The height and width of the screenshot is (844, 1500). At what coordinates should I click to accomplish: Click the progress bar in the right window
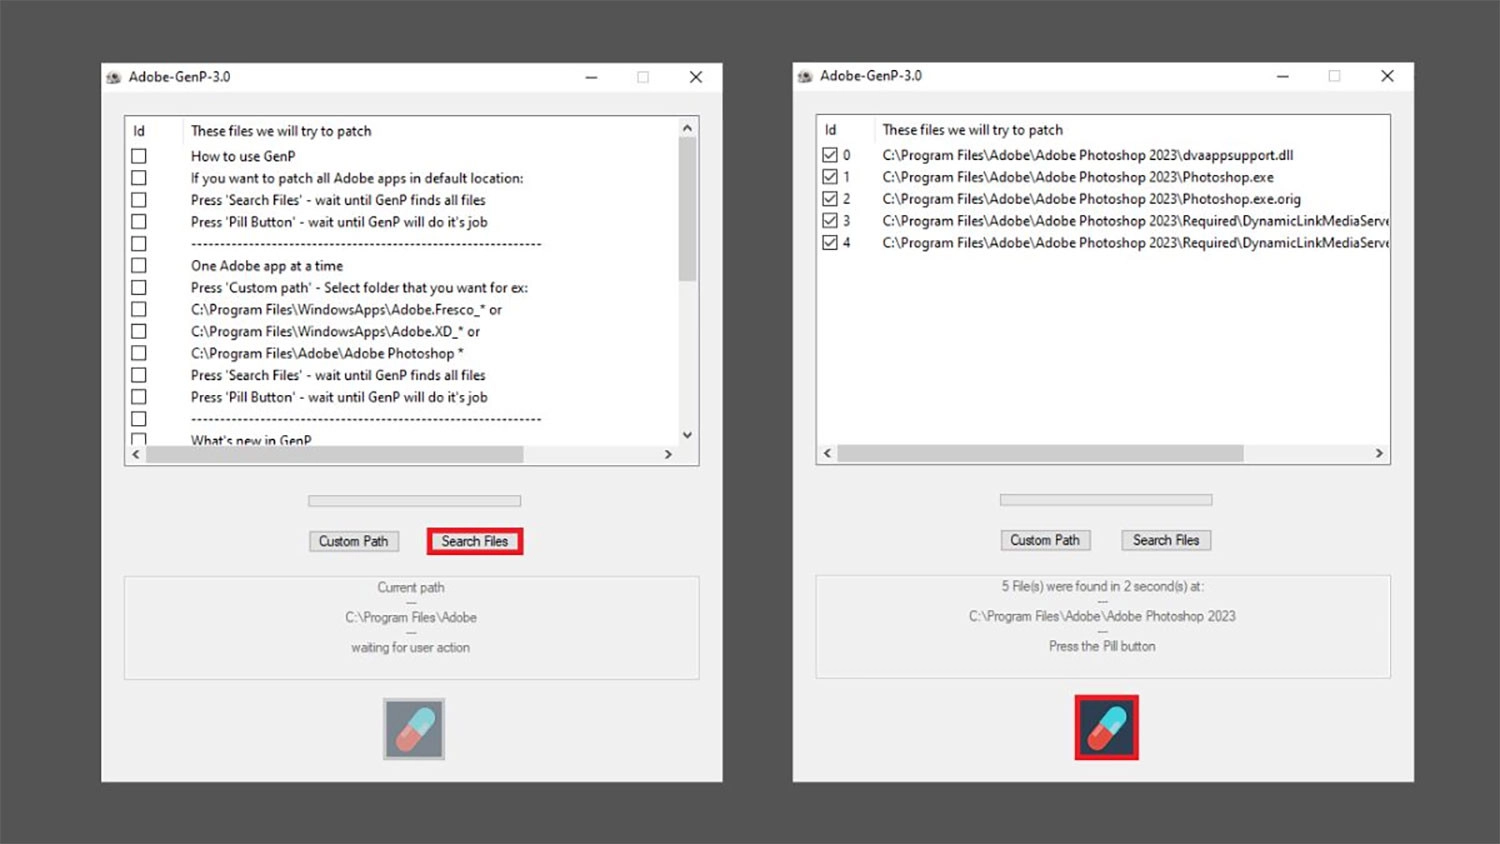click(x=1106, y=500)
